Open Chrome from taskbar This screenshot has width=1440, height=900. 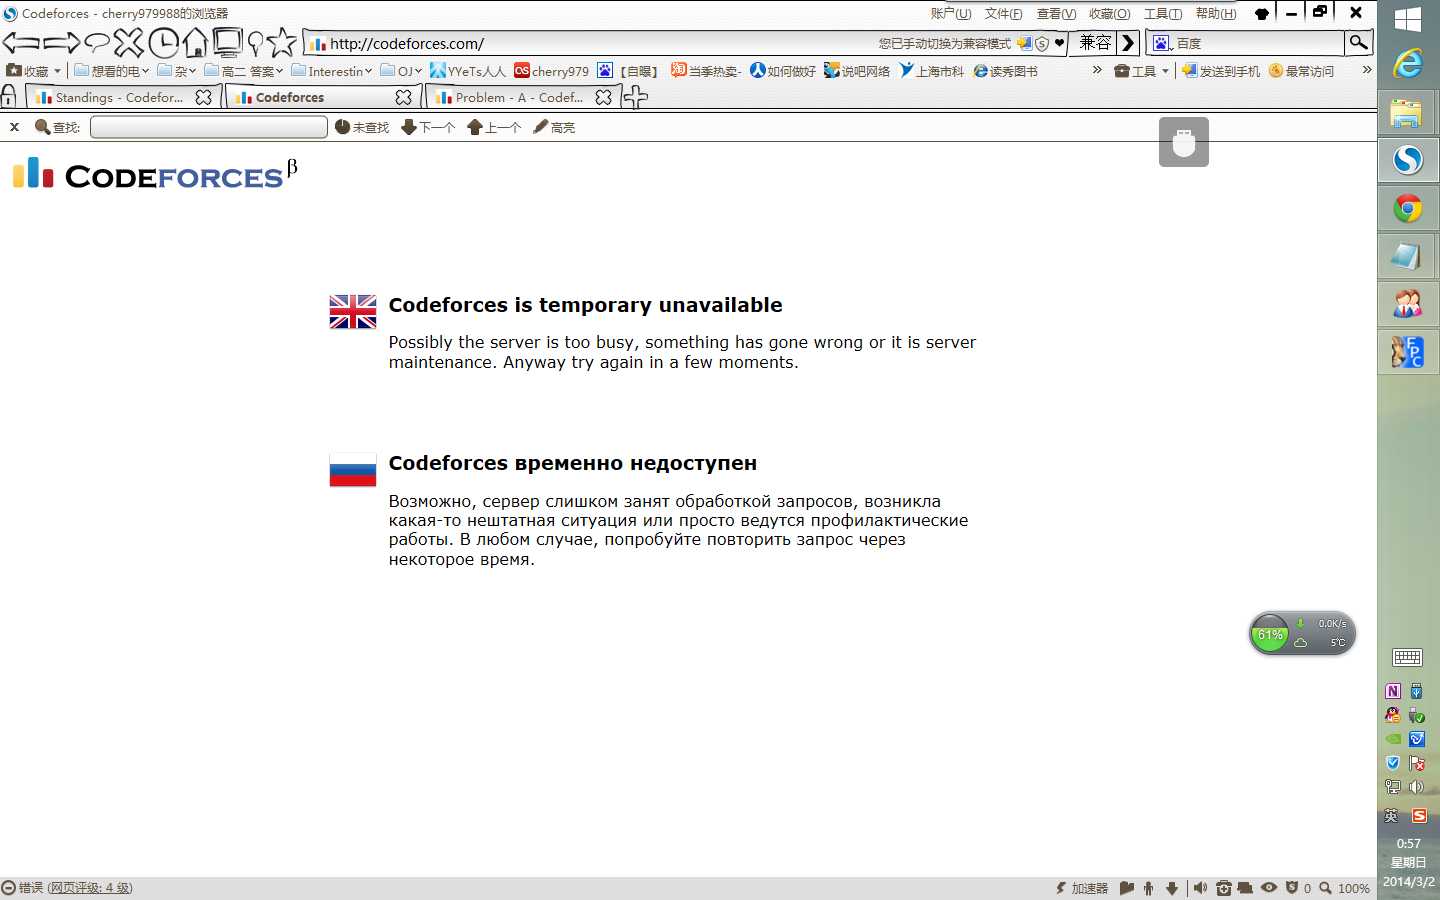click(x=1408, y=208)
